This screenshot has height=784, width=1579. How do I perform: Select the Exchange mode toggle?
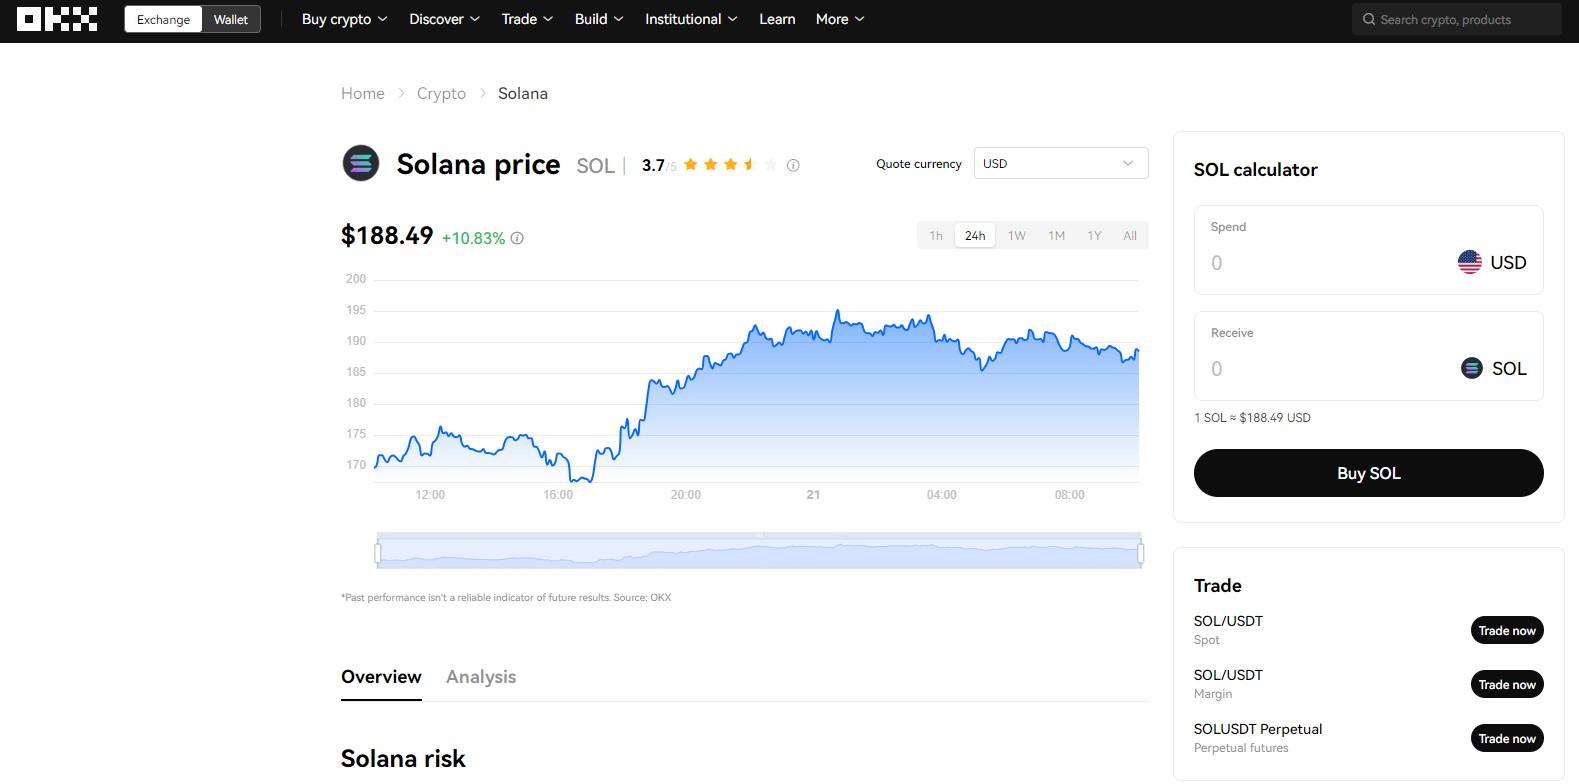click(163, 19)
